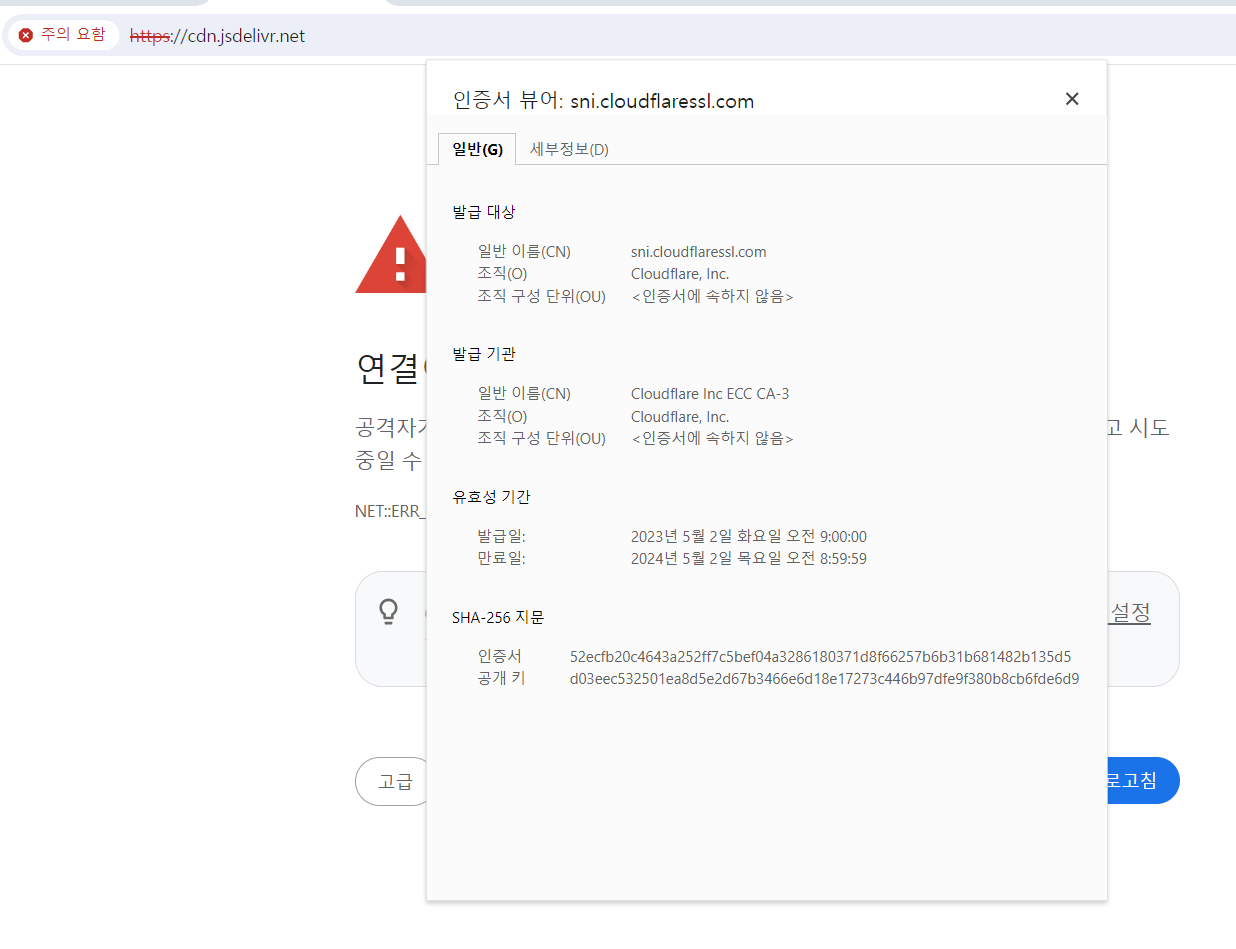
Task: Click the '발급 대상' section heading
Action: coord(484,212)
